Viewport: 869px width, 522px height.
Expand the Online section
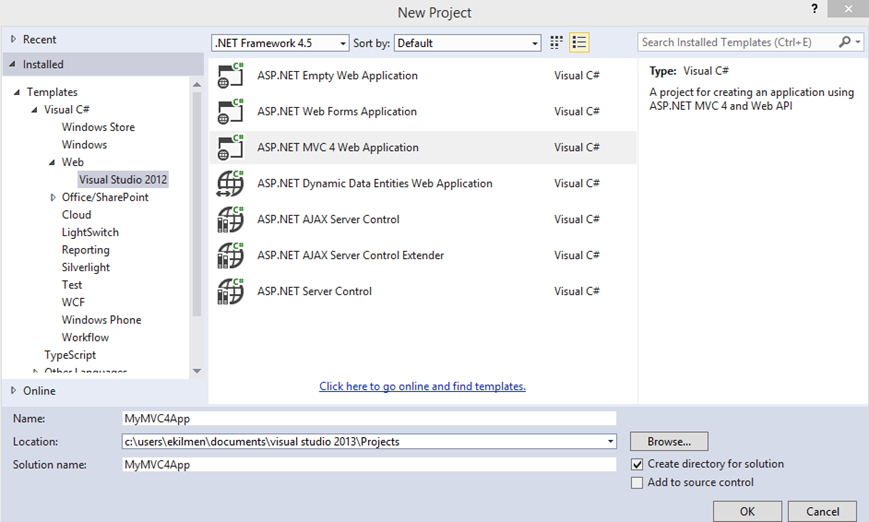(13, 391)
